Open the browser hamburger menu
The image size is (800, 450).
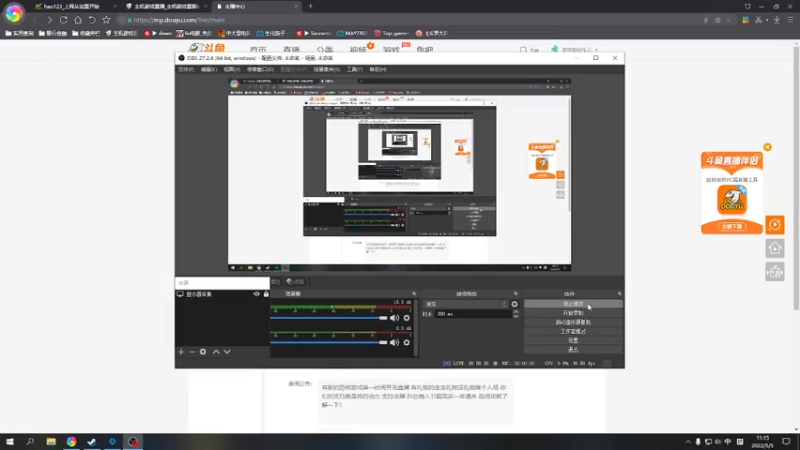(790, 20)
